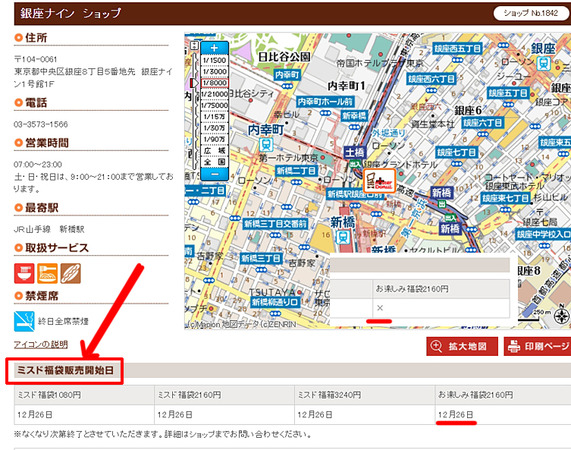Click the 拡大地図 enlarge map button
The image size is (571, 450).
(462, 346)
